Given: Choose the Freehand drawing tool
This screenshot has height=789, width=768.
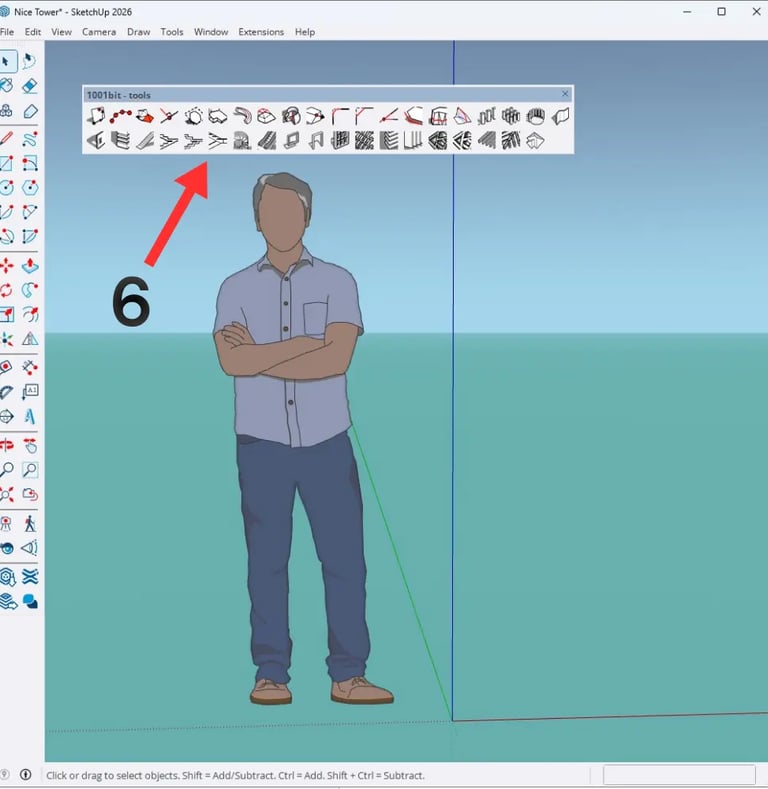Looking at the screenshot, I should click(x=30, y=139).
